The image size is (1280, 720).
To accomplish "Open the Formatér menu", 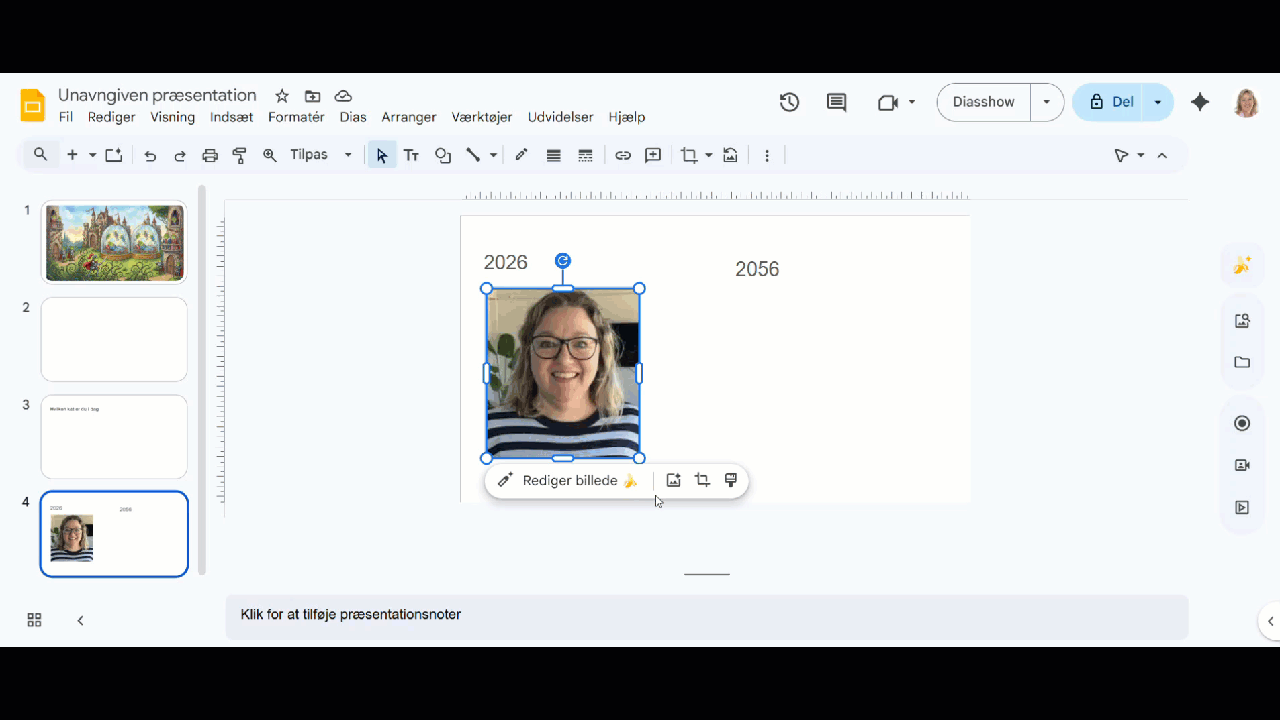I will [x=296, y=117].
